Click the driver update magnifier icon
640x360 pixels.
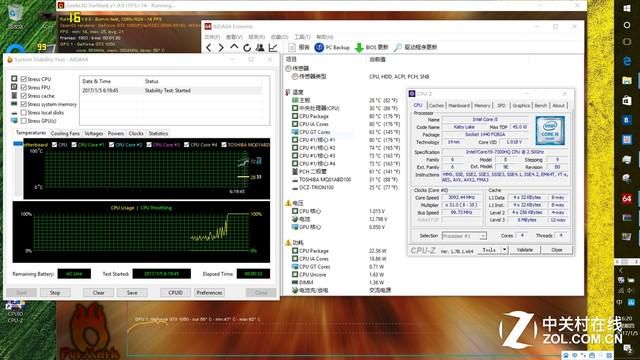coord(398,47)
